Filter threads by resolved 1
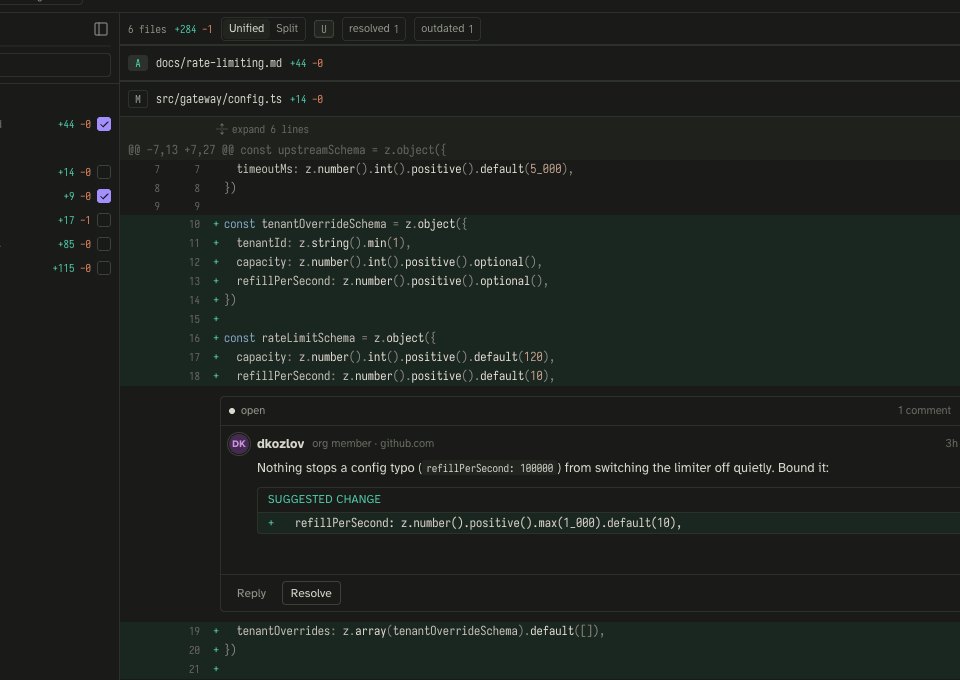 pyautogui.click(x=373, y=29)
